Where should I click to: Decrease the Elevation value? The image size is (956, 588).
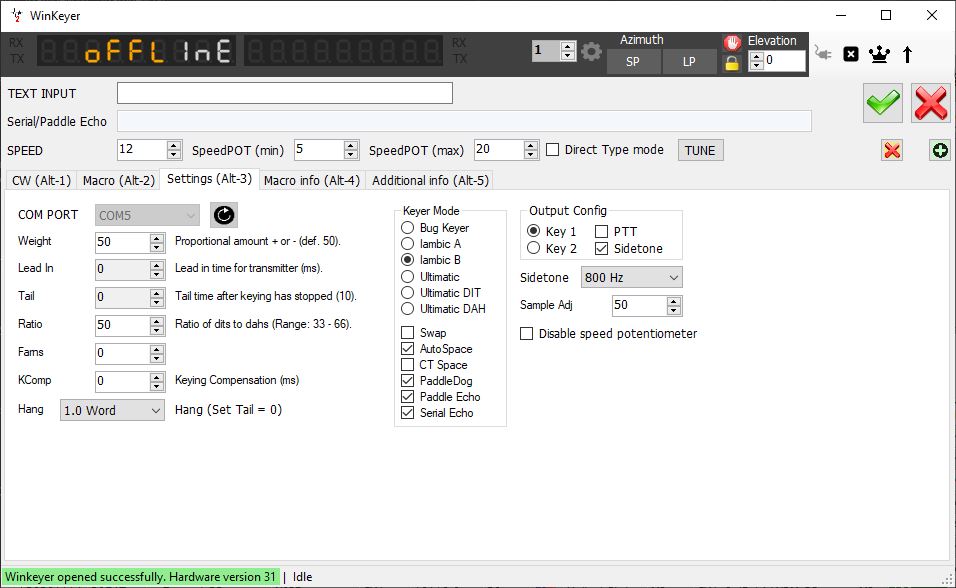click(757, 65)
